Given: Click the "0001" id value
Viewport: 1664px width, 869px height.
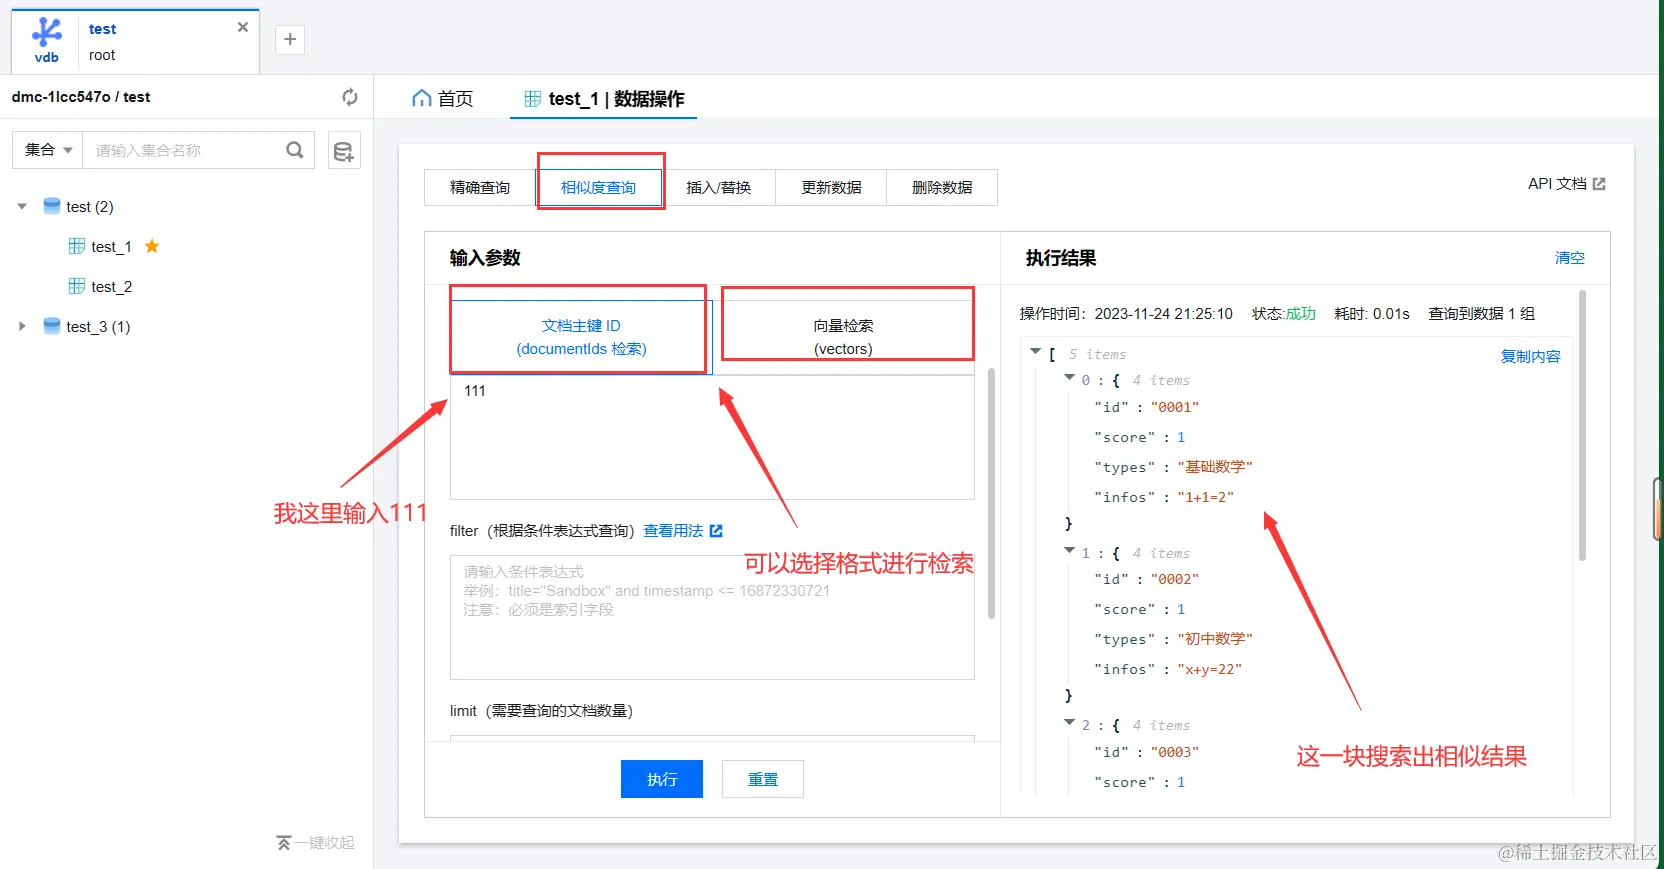Looking at the screenshot, I should tap(1174, 407).
